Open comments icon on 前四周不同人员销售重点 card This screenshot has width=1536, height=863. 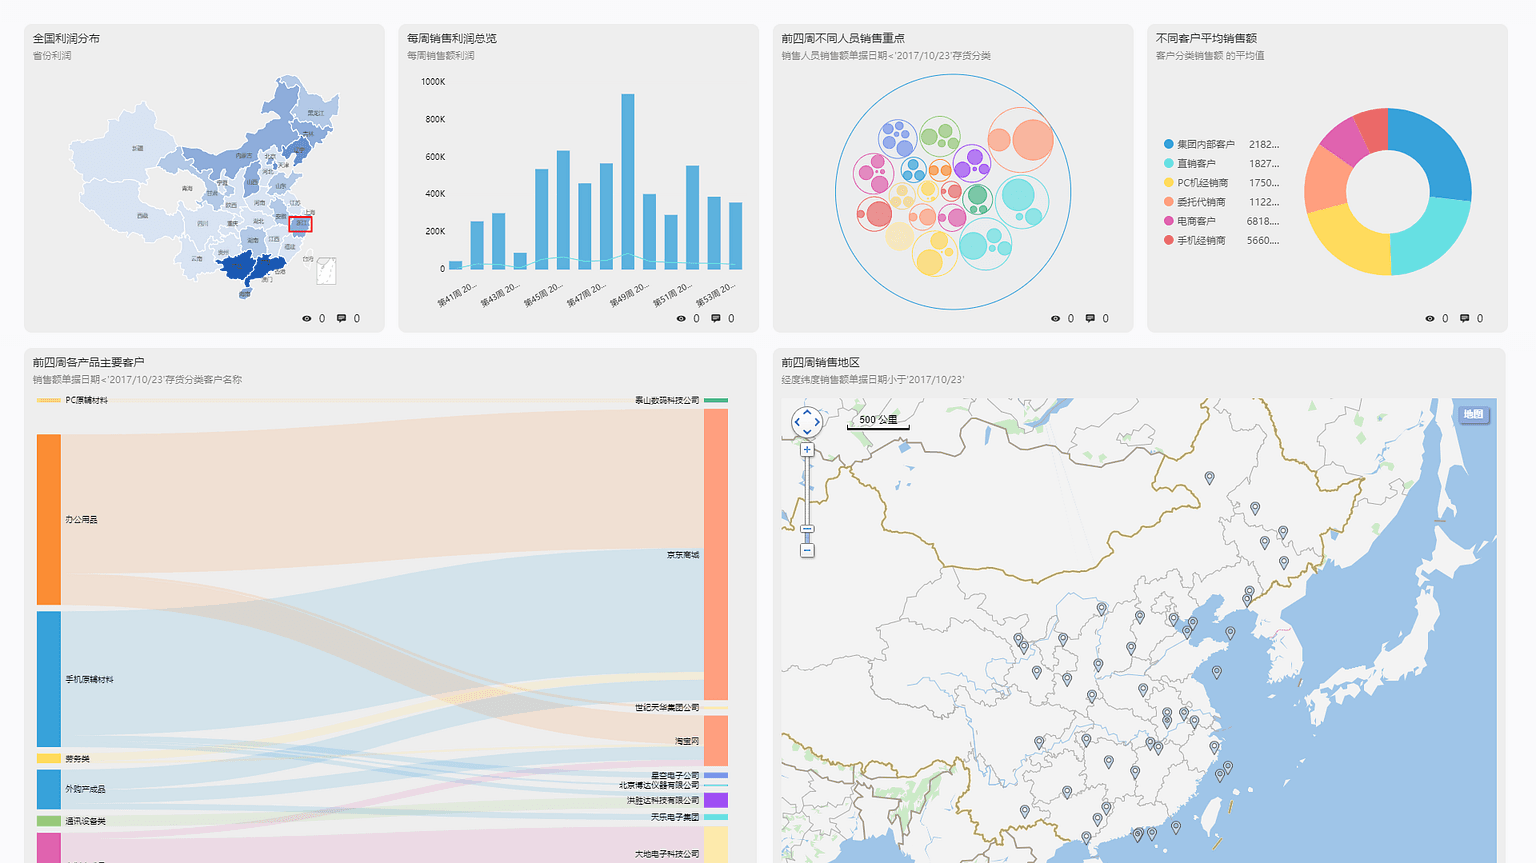click(x=1090, y=319)
